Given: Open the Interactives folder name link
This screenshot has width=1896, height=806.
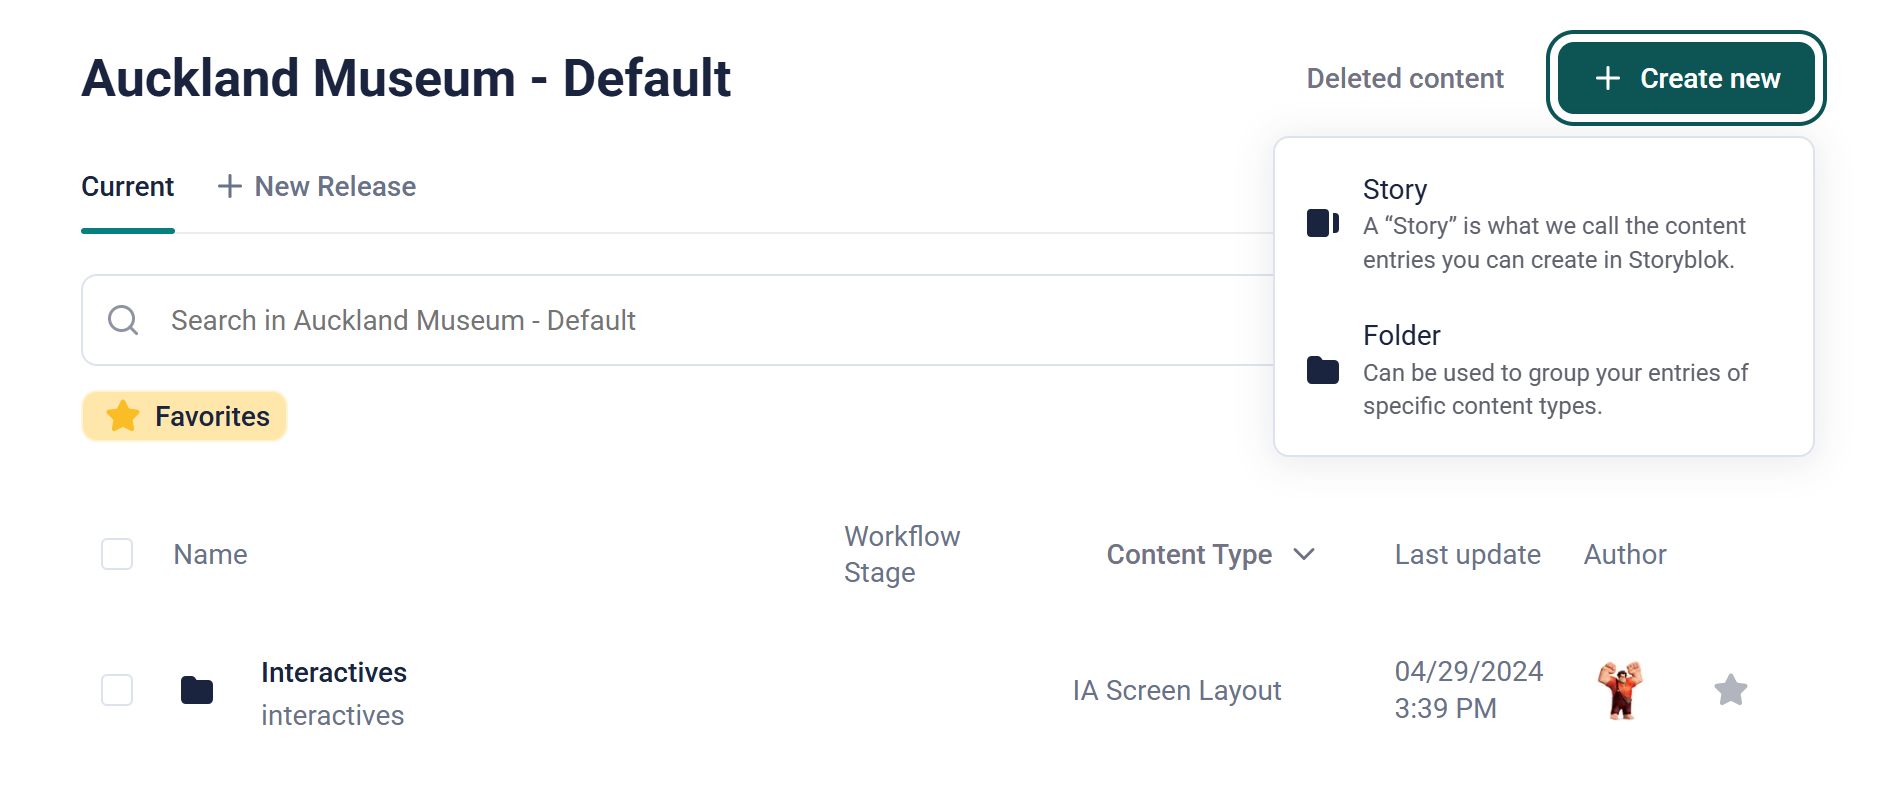Looking at the screenshot, I should click(x=334, y=673).
